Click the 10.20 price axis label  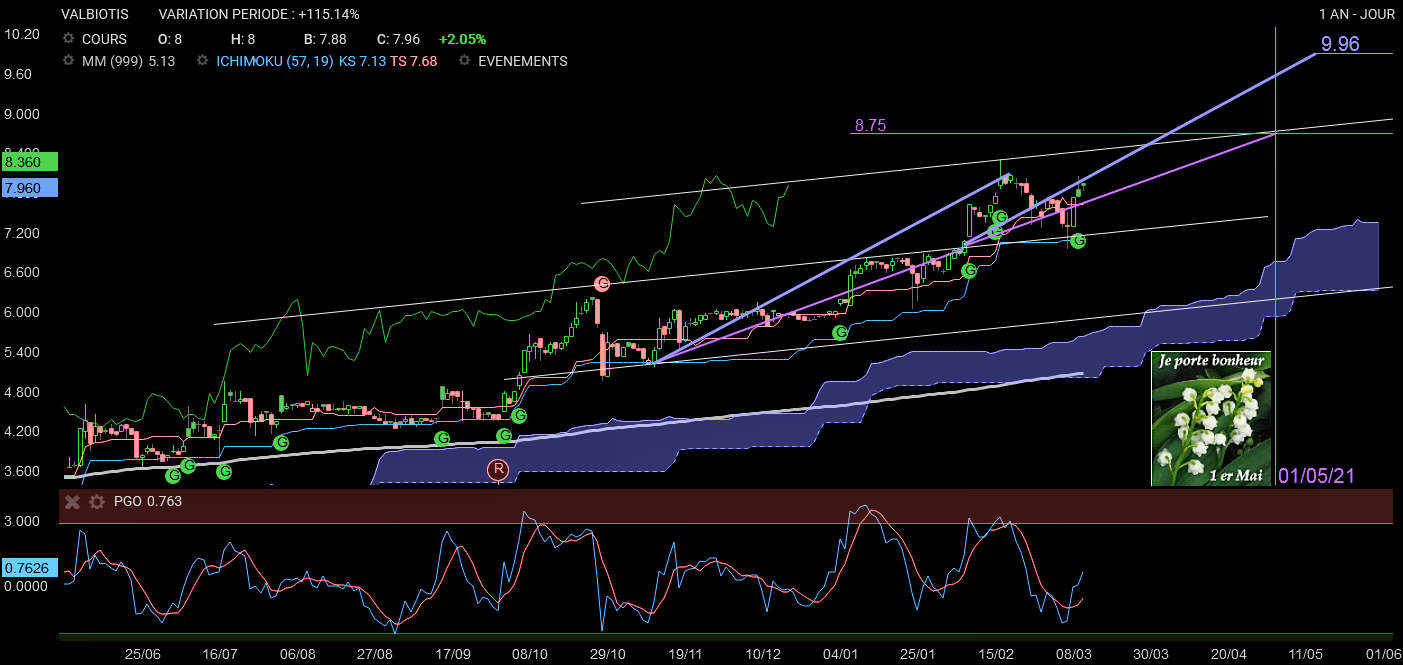point(22,34)
